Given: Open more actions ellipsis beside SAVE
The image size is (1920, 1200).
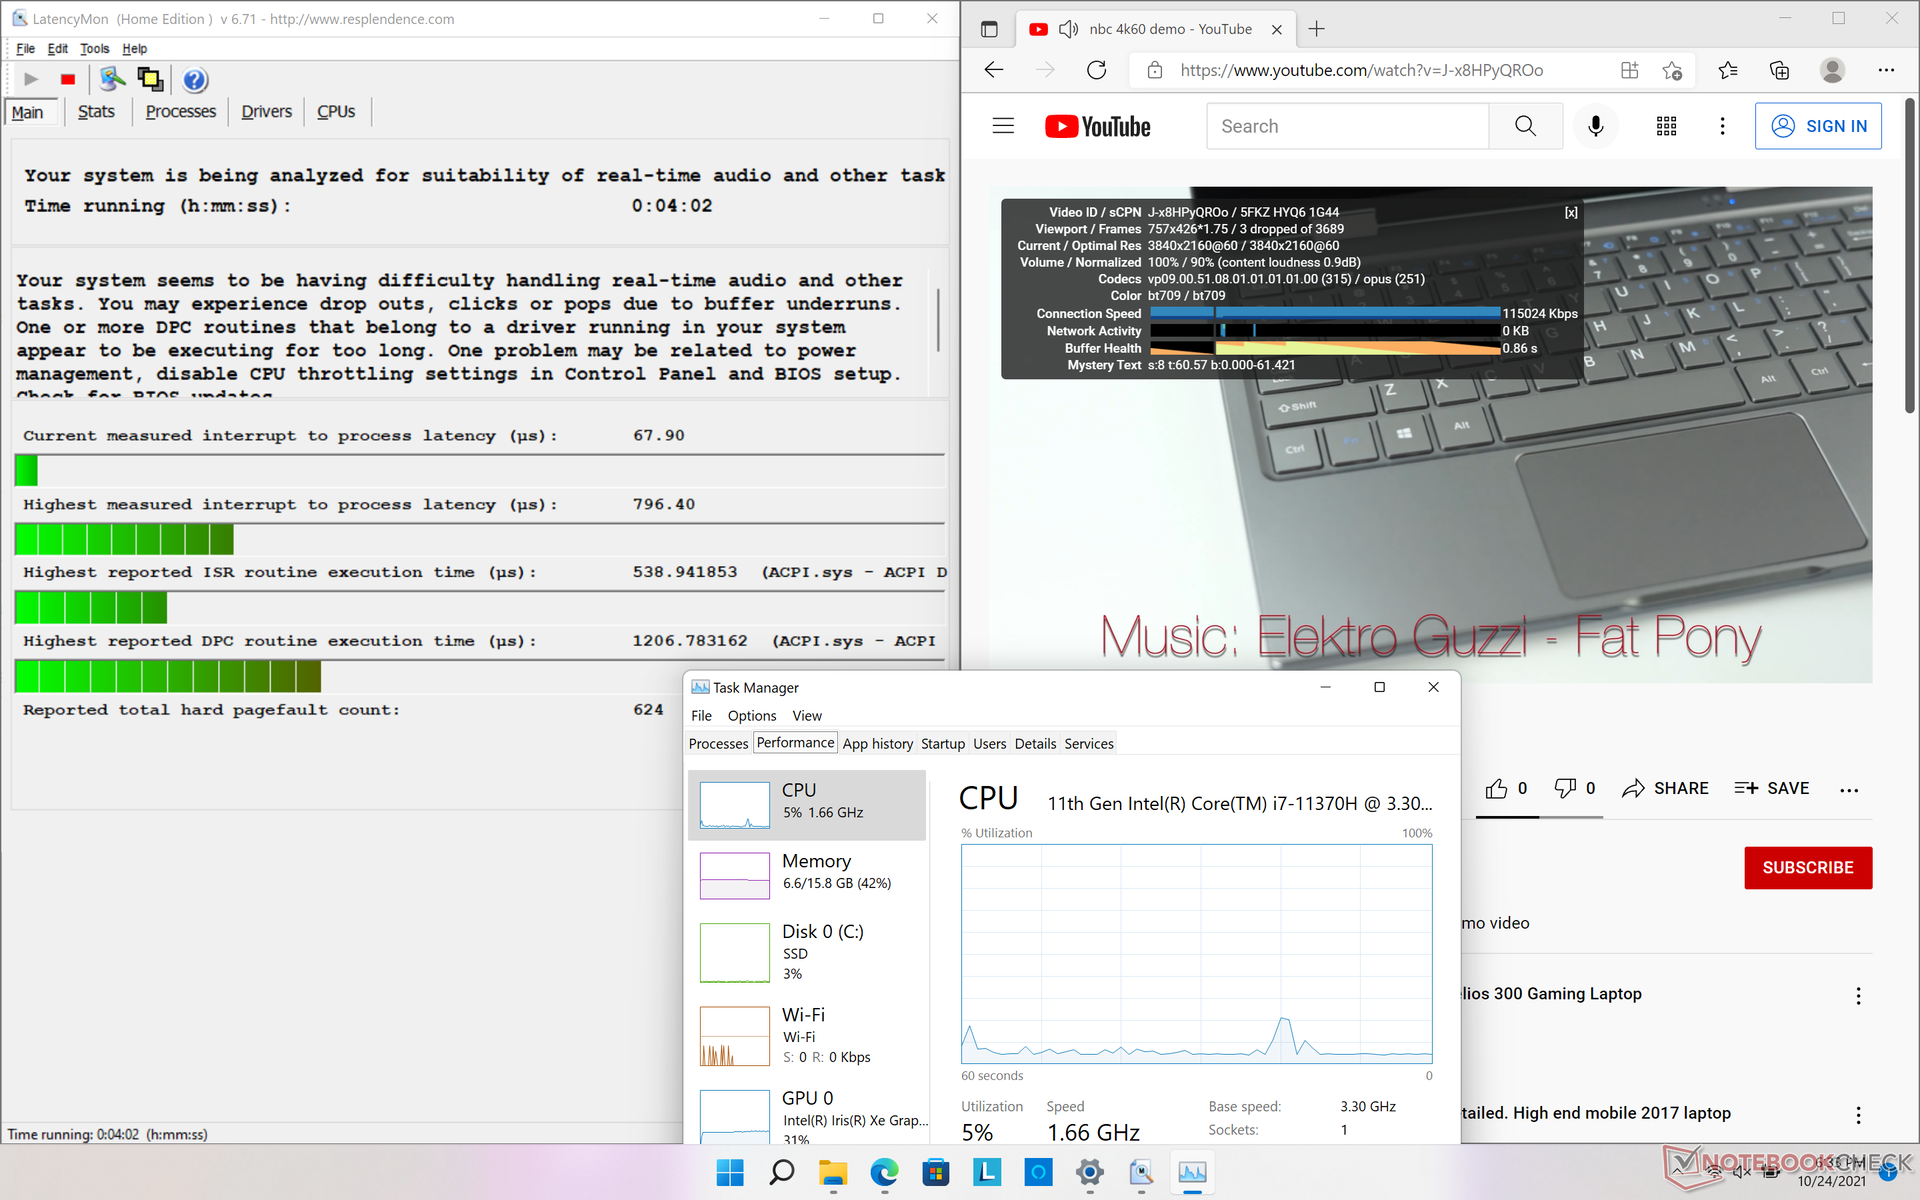Looking at the screenshot, I should tap(1849, 790).
